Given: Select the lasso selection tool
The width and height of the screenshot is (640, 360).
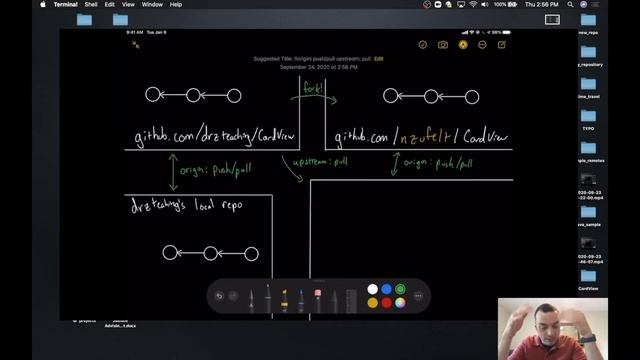Looking at the screenshot, I should (334, 300).
